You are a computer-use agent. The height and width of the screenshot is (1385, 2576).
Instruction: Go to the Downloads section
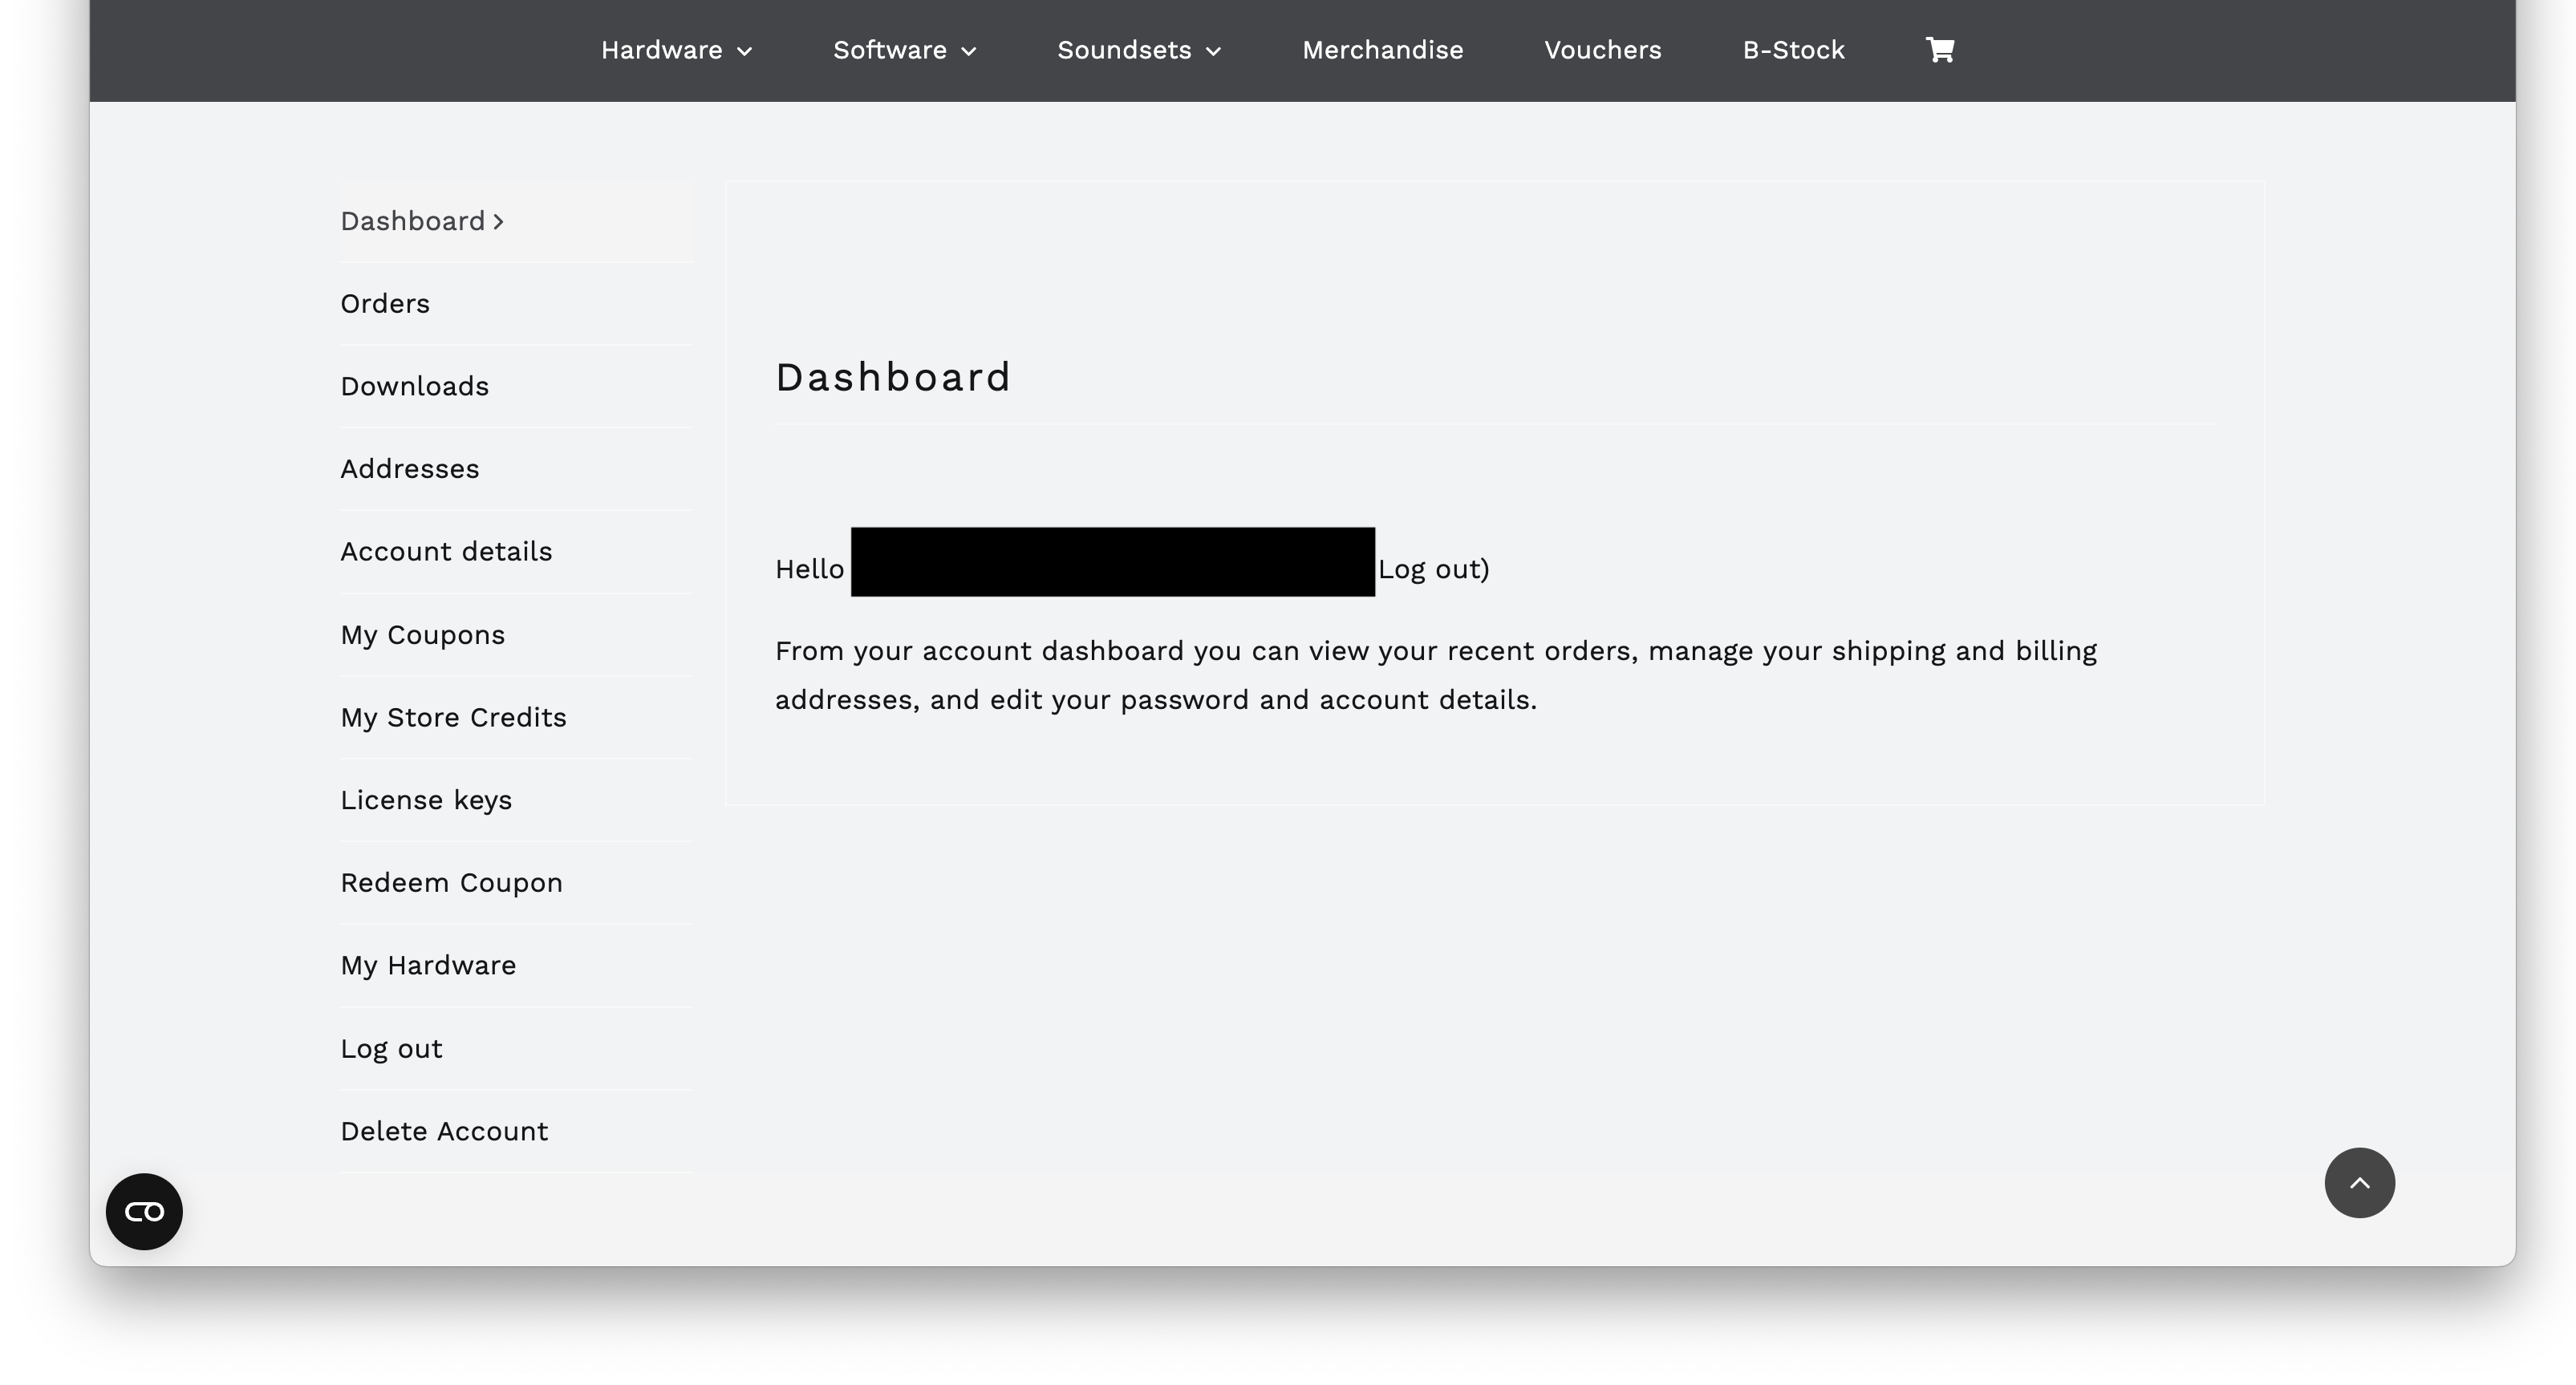tap(414, 387)
